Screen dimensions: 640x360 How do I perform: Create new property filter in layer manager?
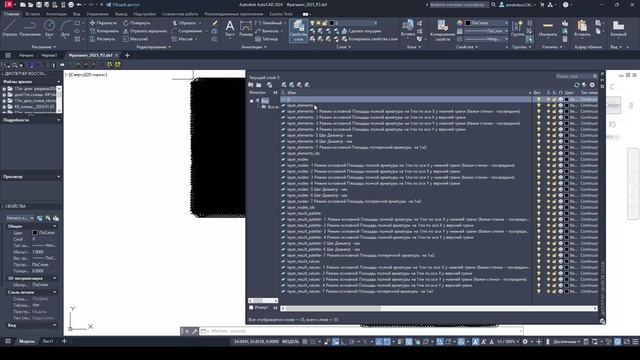click(x=251, y=85)
